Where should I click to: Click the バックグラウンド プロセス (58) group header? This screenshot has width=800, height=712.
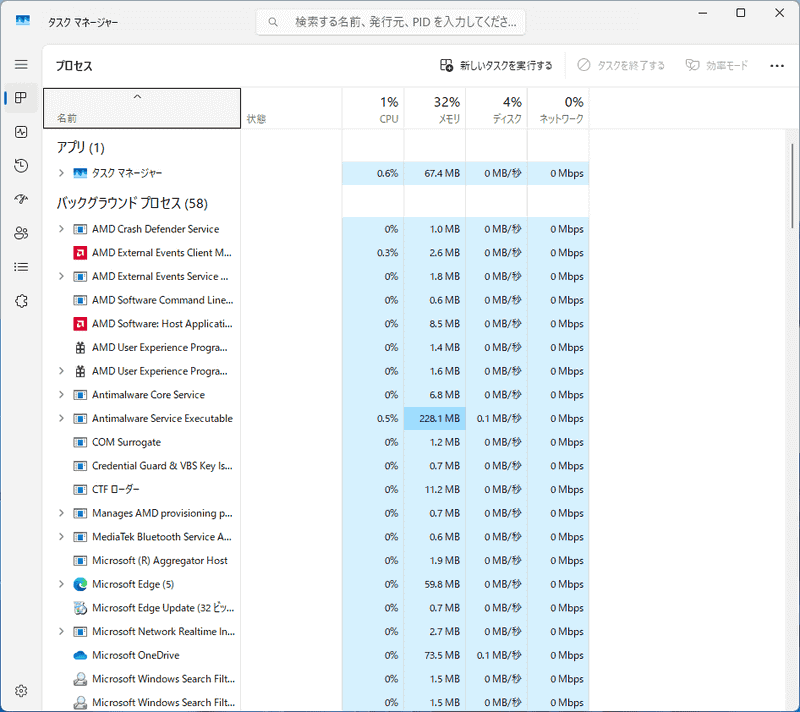[x=132, y=204]
